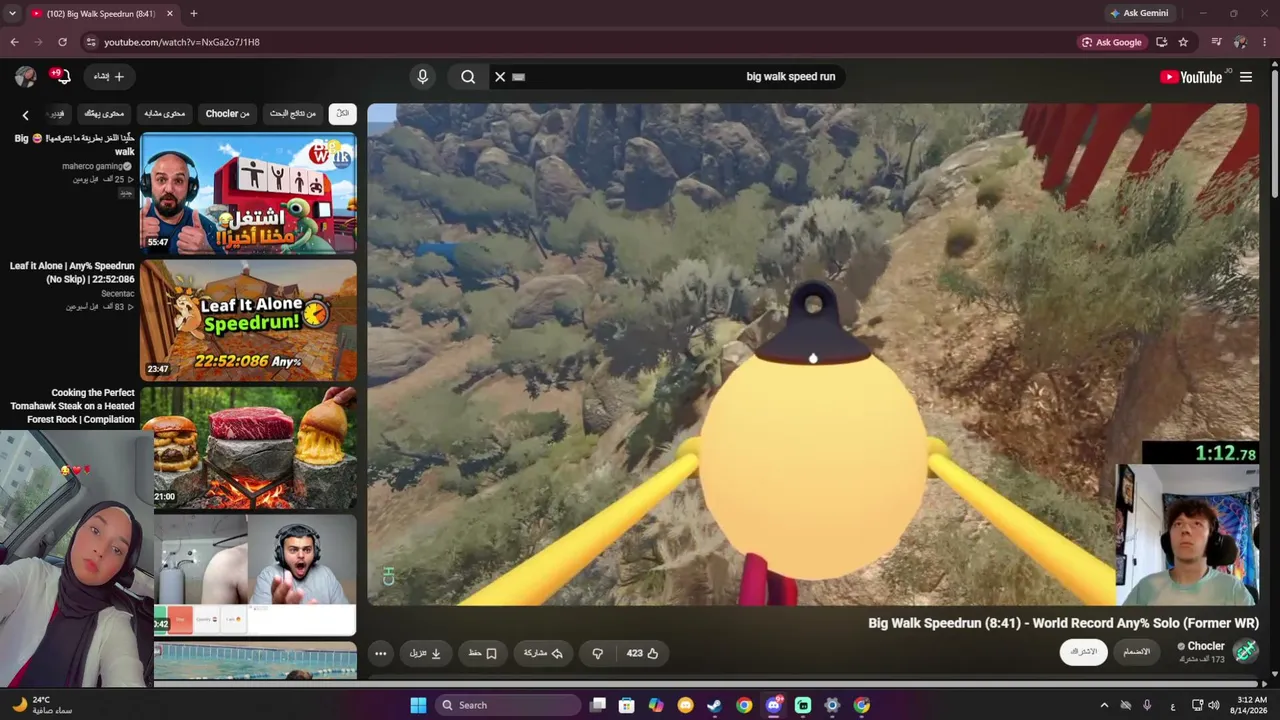
Task: Select 'محتوى يهمّك' filter chip
Action: click(x=105, y=114)
